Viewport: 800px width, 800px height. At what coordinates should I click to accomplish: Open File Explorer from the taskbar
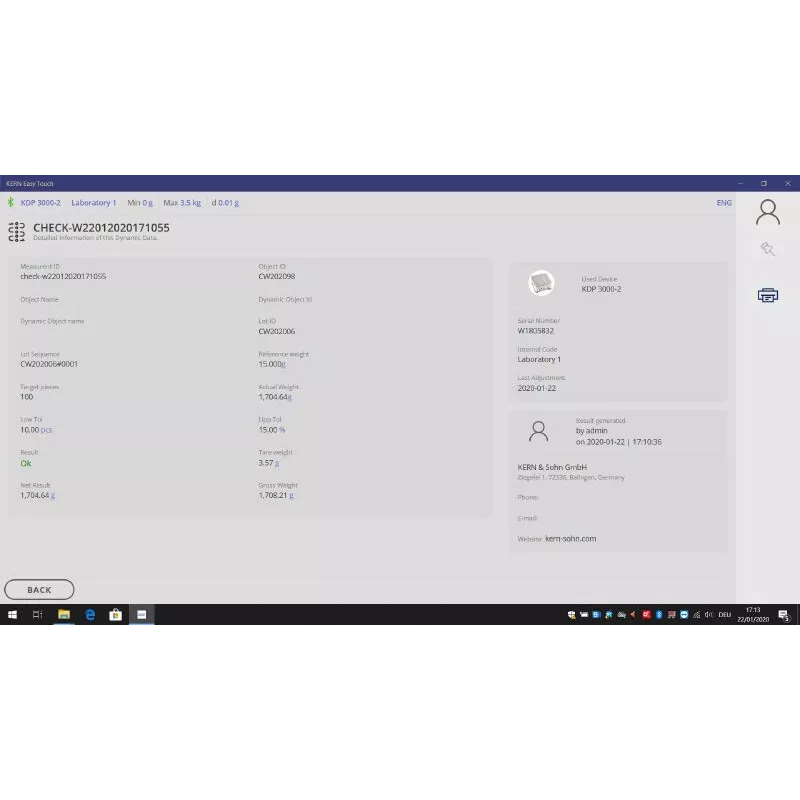coord(64,615)
